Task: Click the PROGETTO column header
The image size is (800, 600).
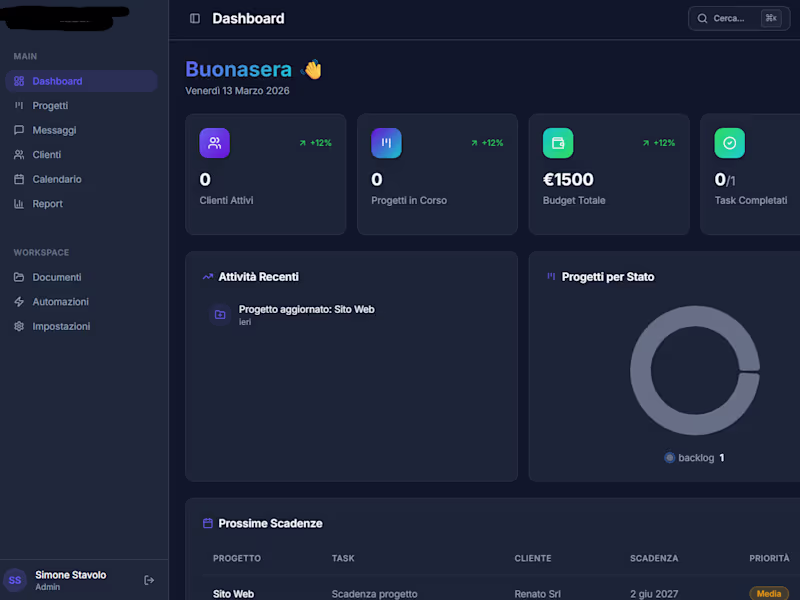Action: pyautogui.click(x=237, y=558)
